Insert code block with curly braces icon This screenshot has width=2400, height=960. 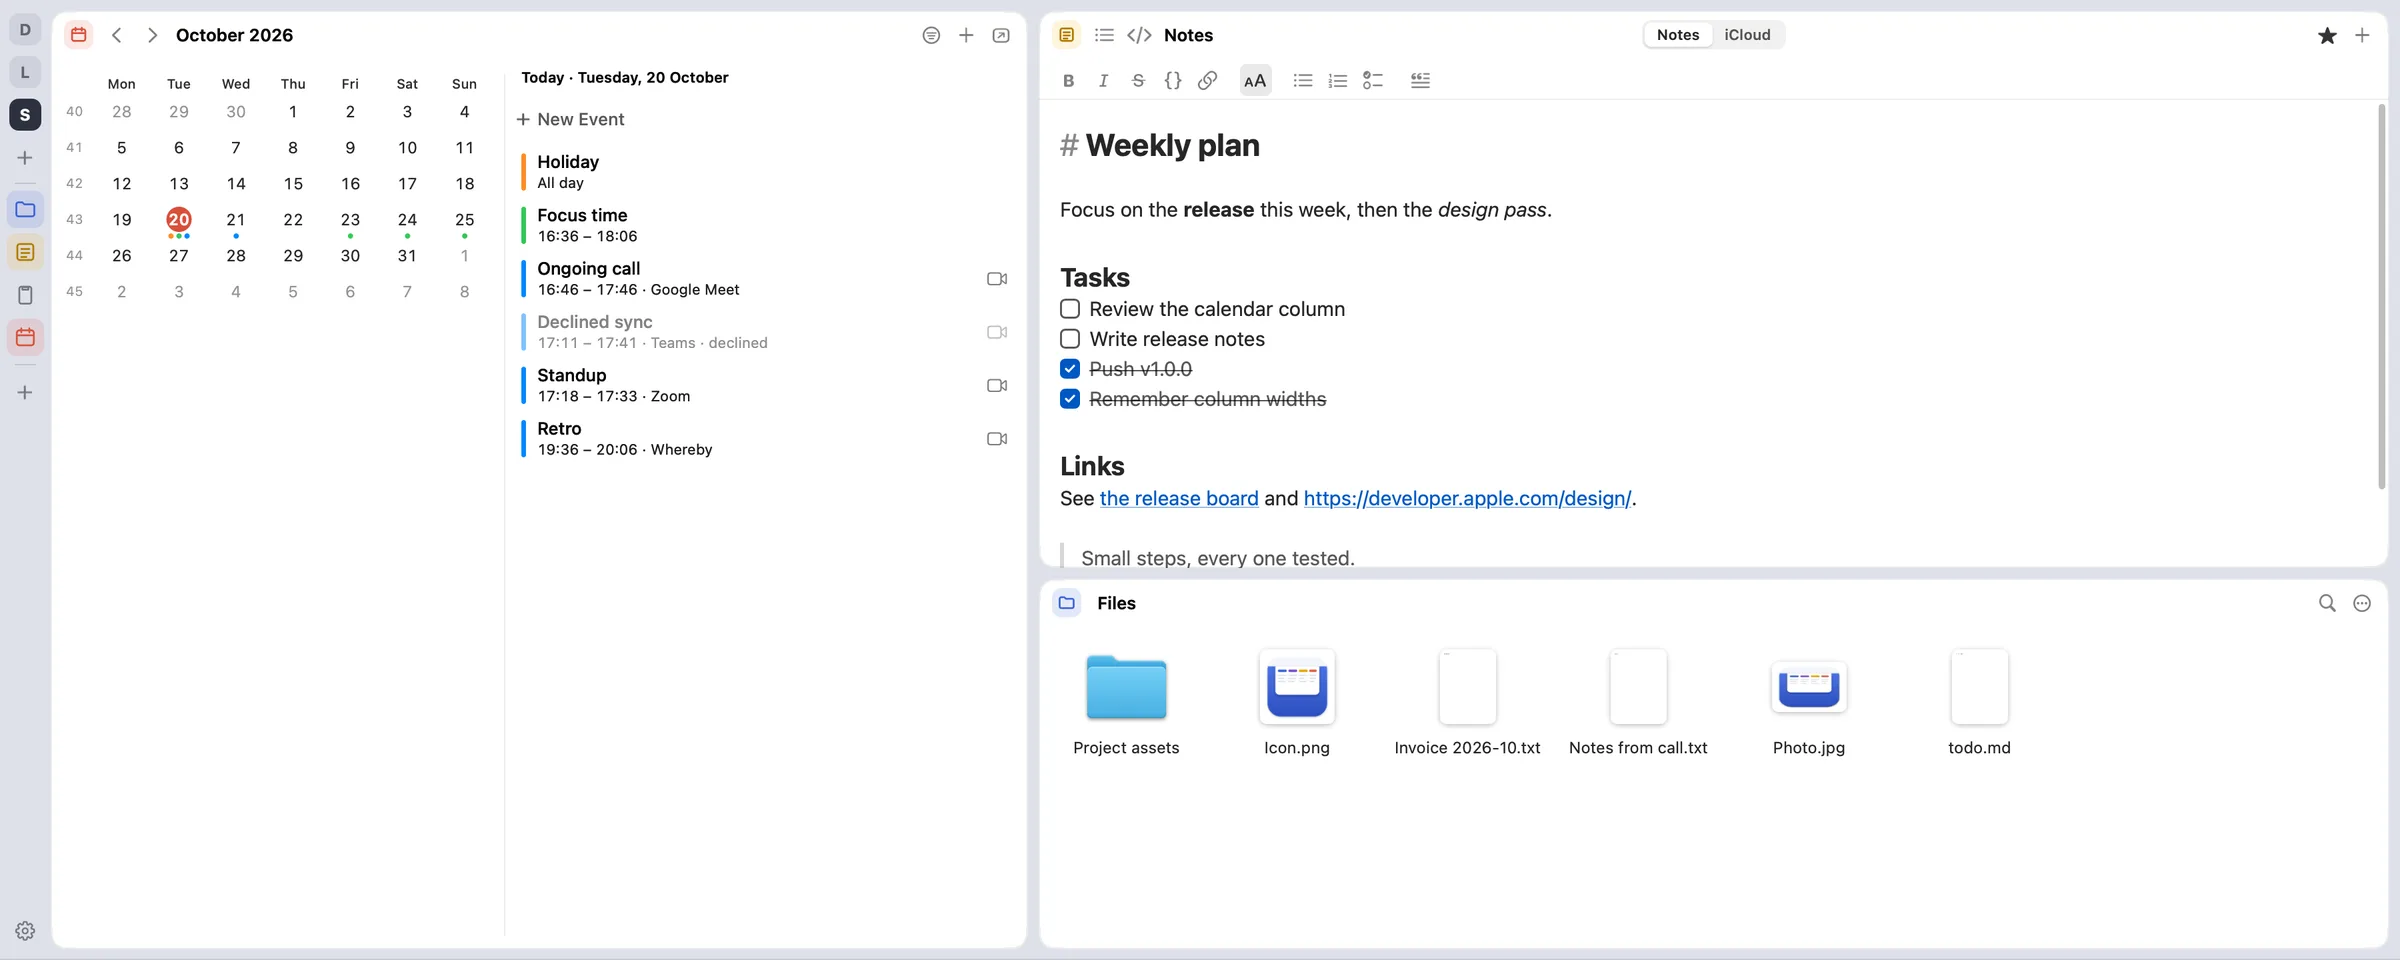1173,81
